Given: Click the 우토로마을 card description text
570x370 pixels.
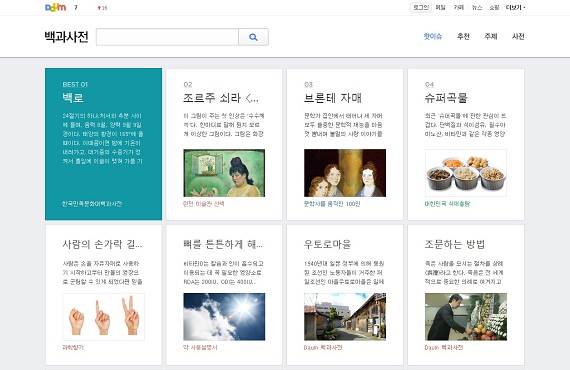Looking at the screenshot, I should point(344,273).
